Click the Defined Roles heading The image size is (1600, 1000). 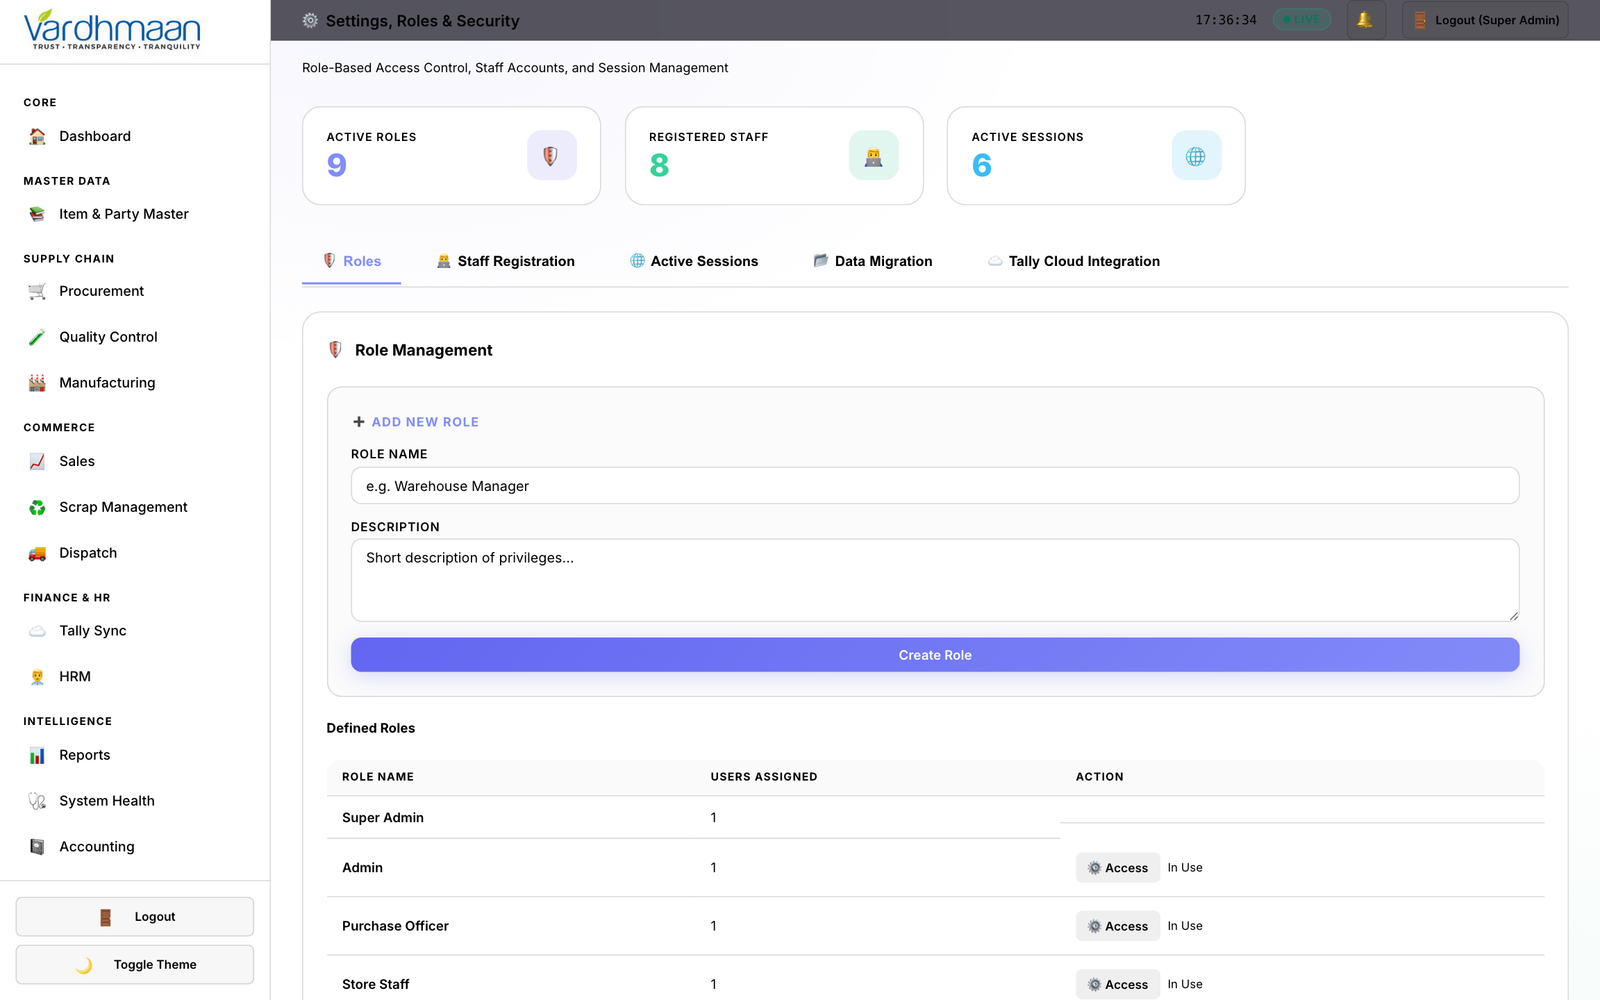coord(371,728)
